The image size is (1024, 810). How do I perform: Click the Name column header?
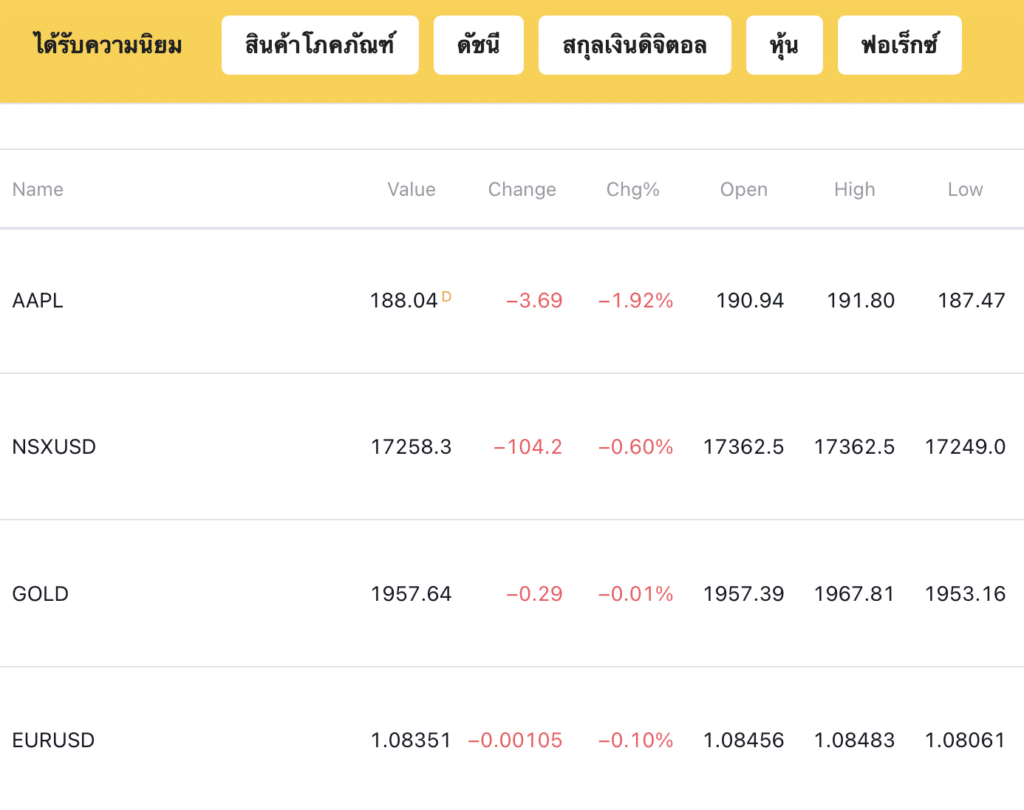38,189
